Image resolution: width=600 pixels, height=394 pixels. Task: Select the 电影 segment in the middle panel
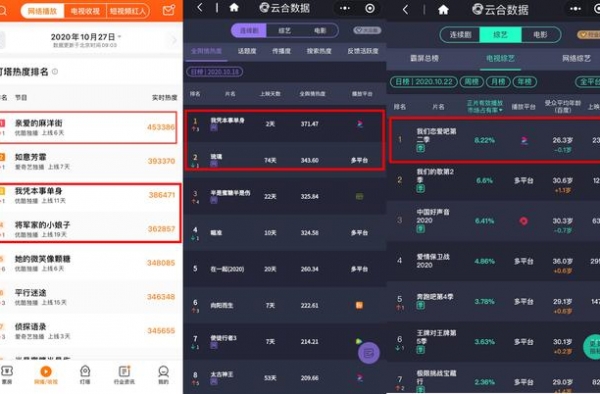[320, 30]
